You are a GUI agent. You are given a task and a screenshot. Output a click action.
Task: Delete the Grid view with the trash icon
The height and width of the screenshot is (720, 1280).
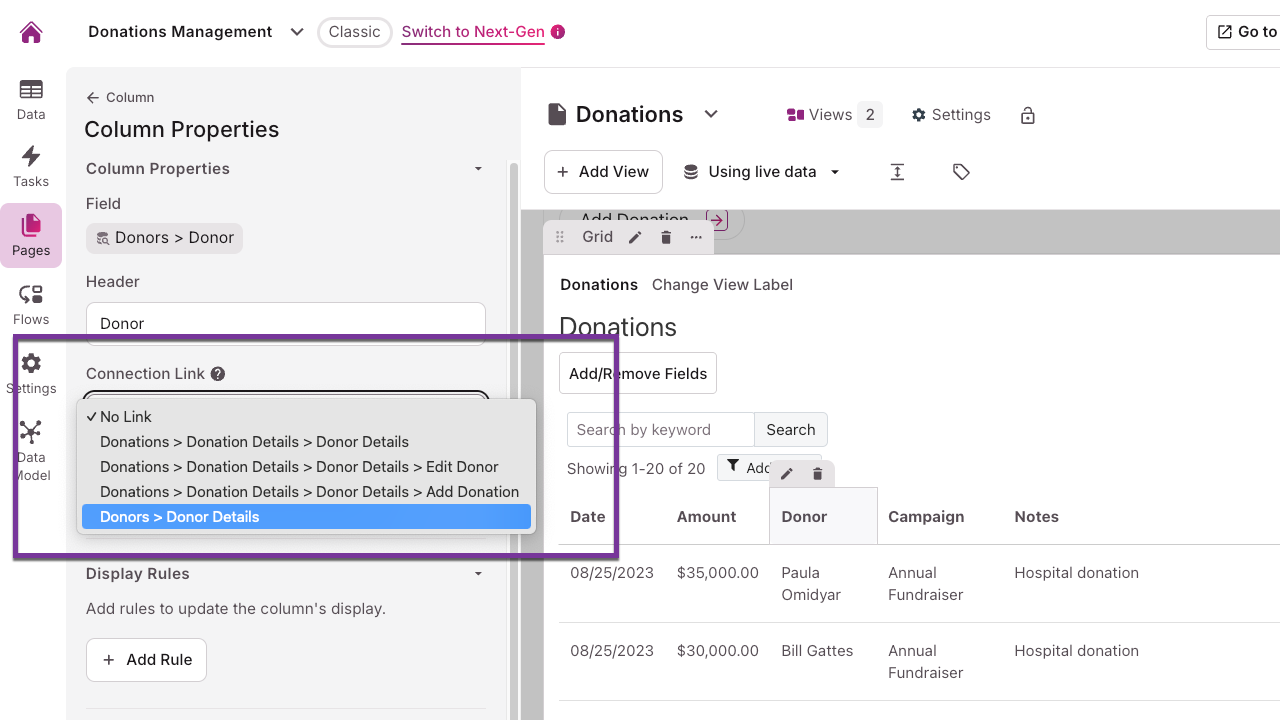click(666, 237)
